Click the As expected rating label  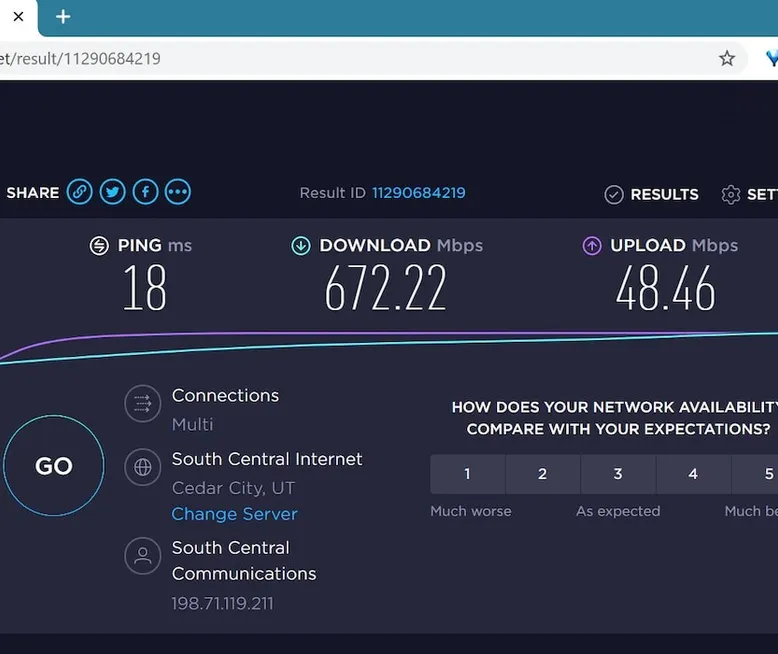tap(618, 511)
